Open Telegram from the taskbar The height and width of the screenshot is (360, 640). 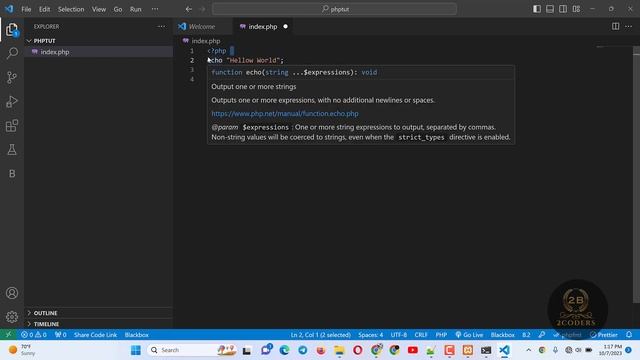(302, 350)
